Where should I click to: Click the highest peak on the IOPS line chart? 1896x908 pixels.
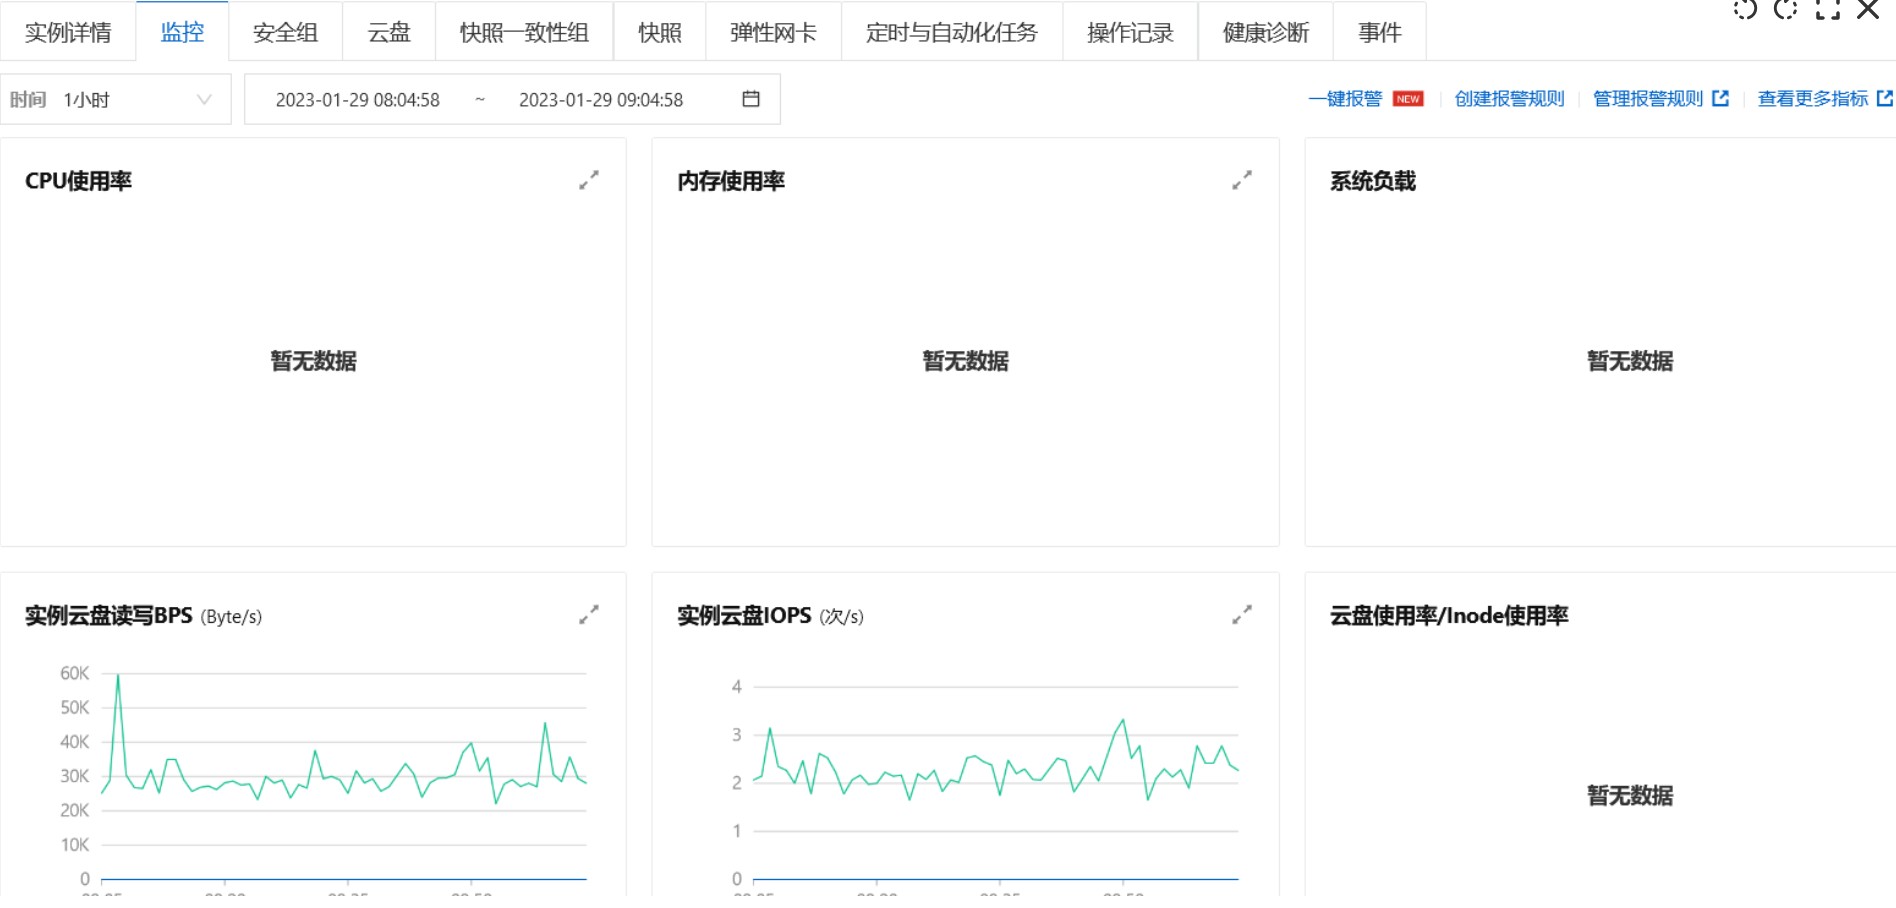(x=1123, y=721)
